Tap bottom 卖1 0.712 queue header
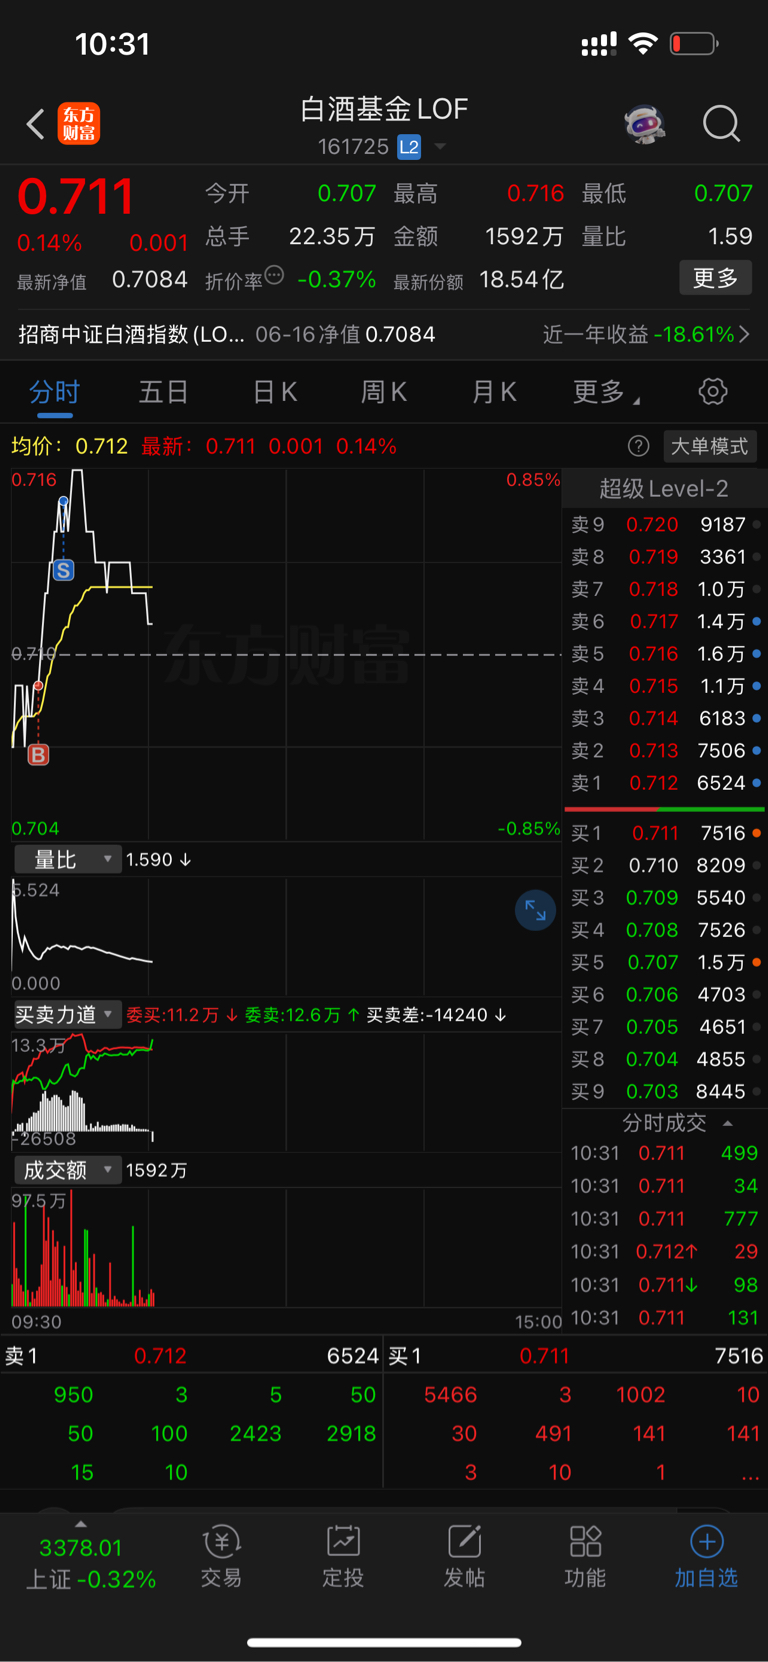The width and height of the screenshot is (768, 1662). coord(192,1356)
